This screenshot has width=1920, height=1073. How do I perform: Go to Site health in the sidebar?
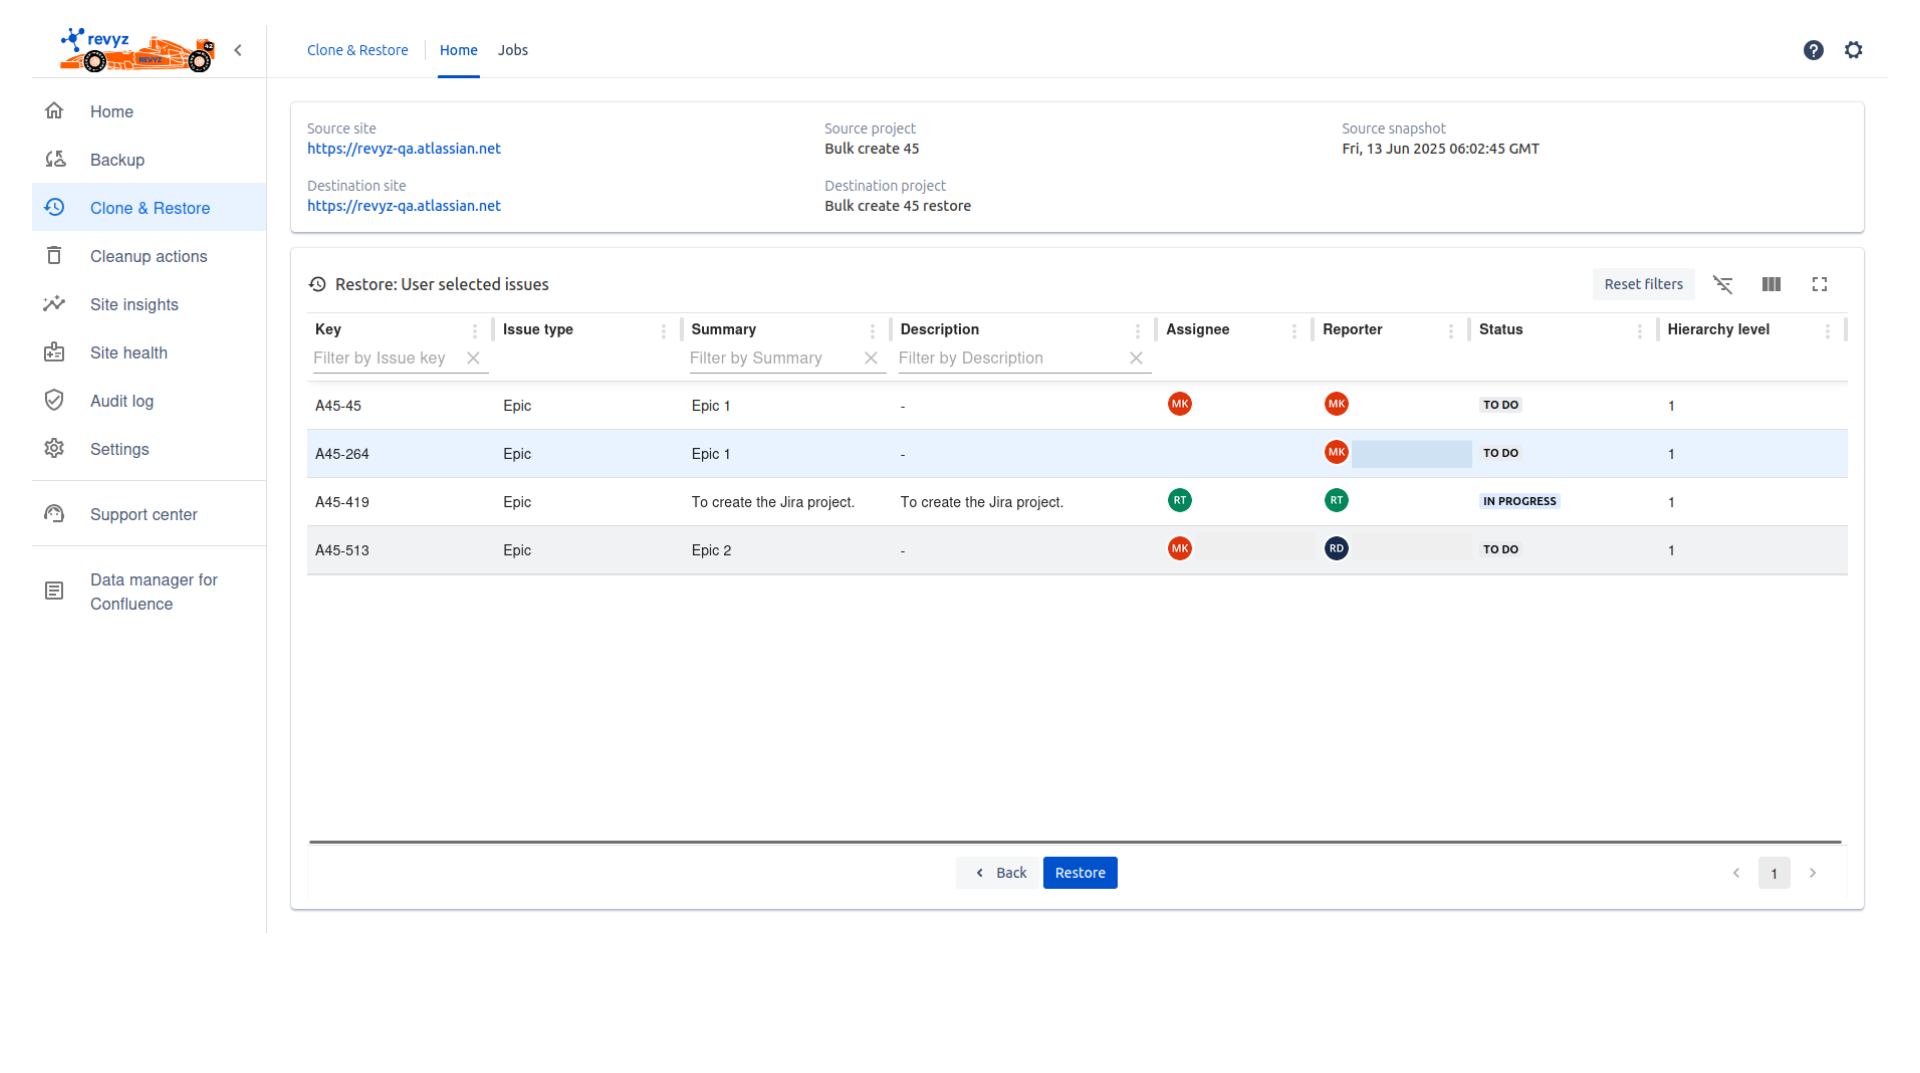click(128, 353)
